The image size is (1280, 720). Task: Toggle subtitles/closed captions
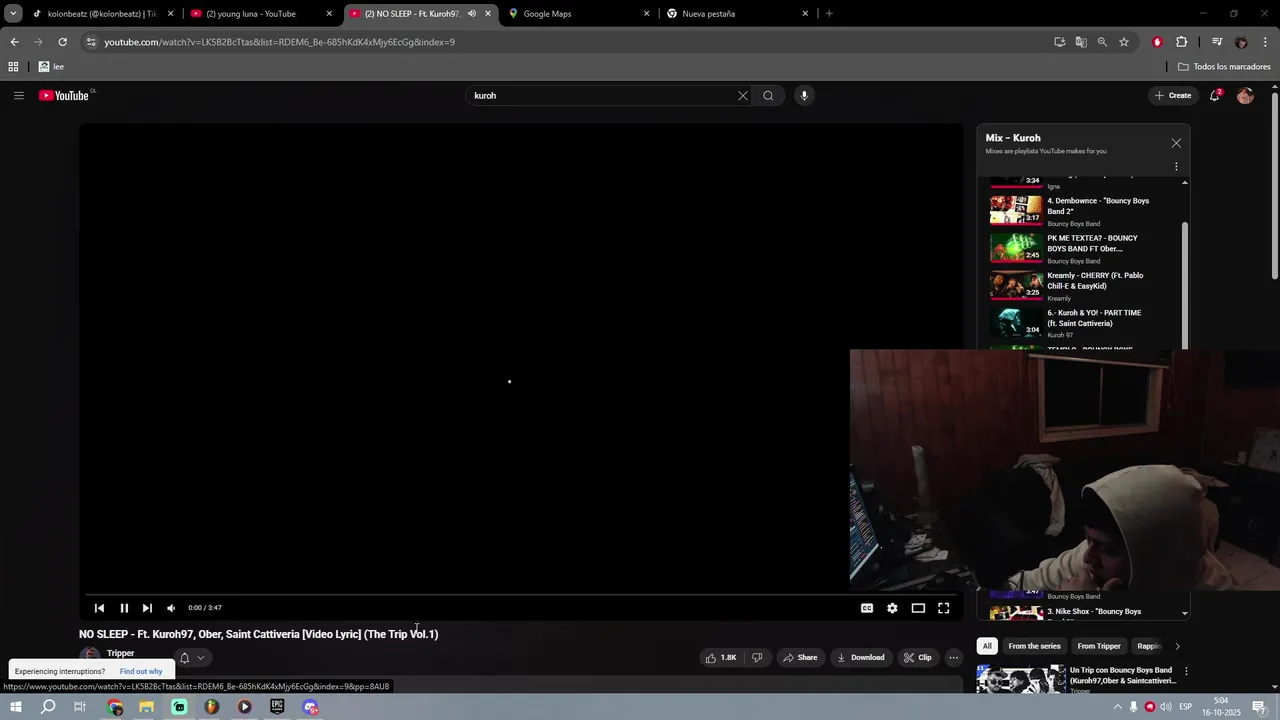867,608
